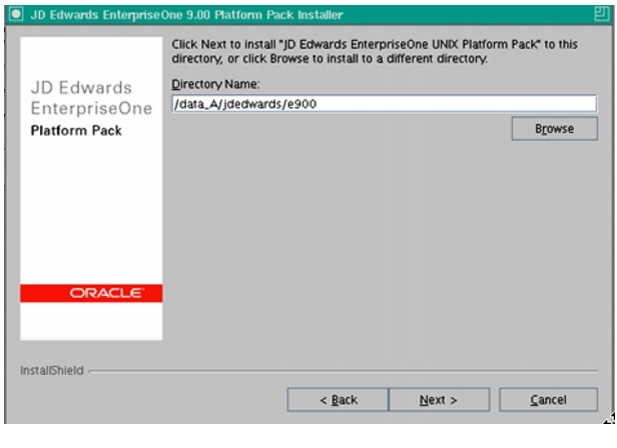Image resolution: width=617 pixels, height=448 pixels.
Task: Cancel the installation
Action: coord(549,400)
